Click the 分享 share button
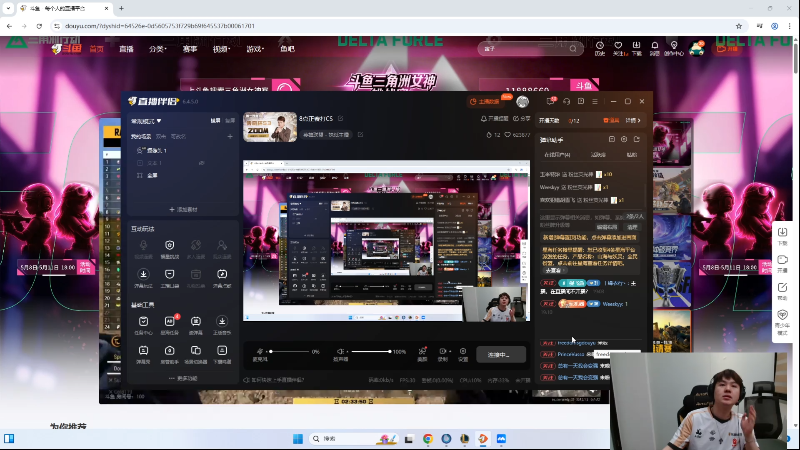Viewport: 800px width, 450px height. click(x=521, y=118)
